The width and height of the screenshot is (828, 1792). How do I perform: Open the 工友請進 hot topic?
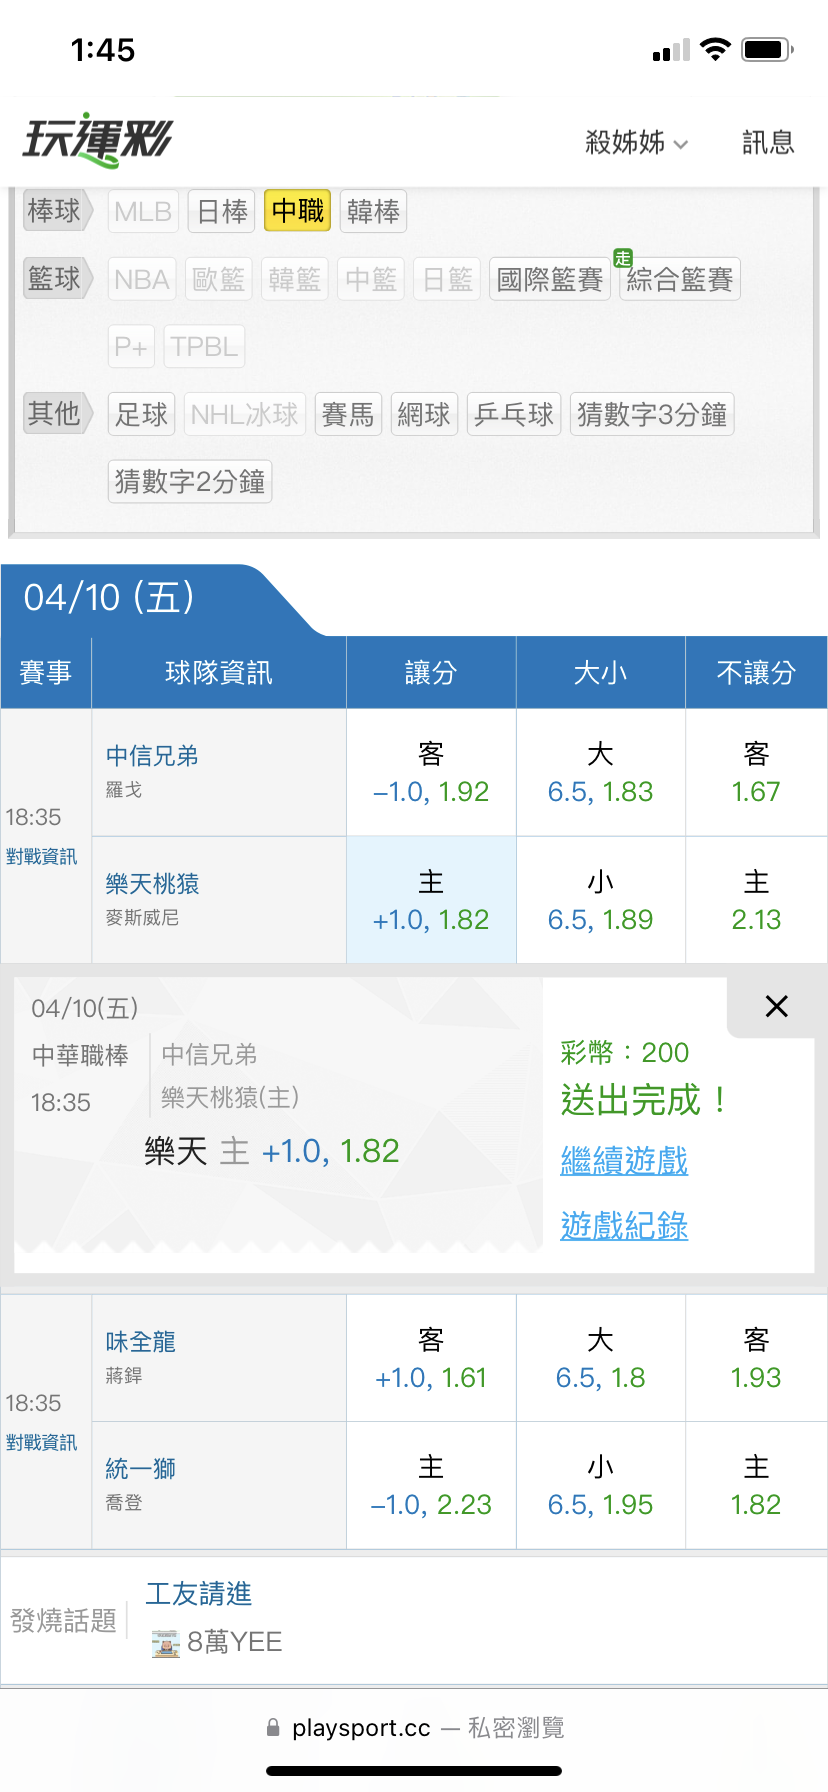(x=199, y=1594)
